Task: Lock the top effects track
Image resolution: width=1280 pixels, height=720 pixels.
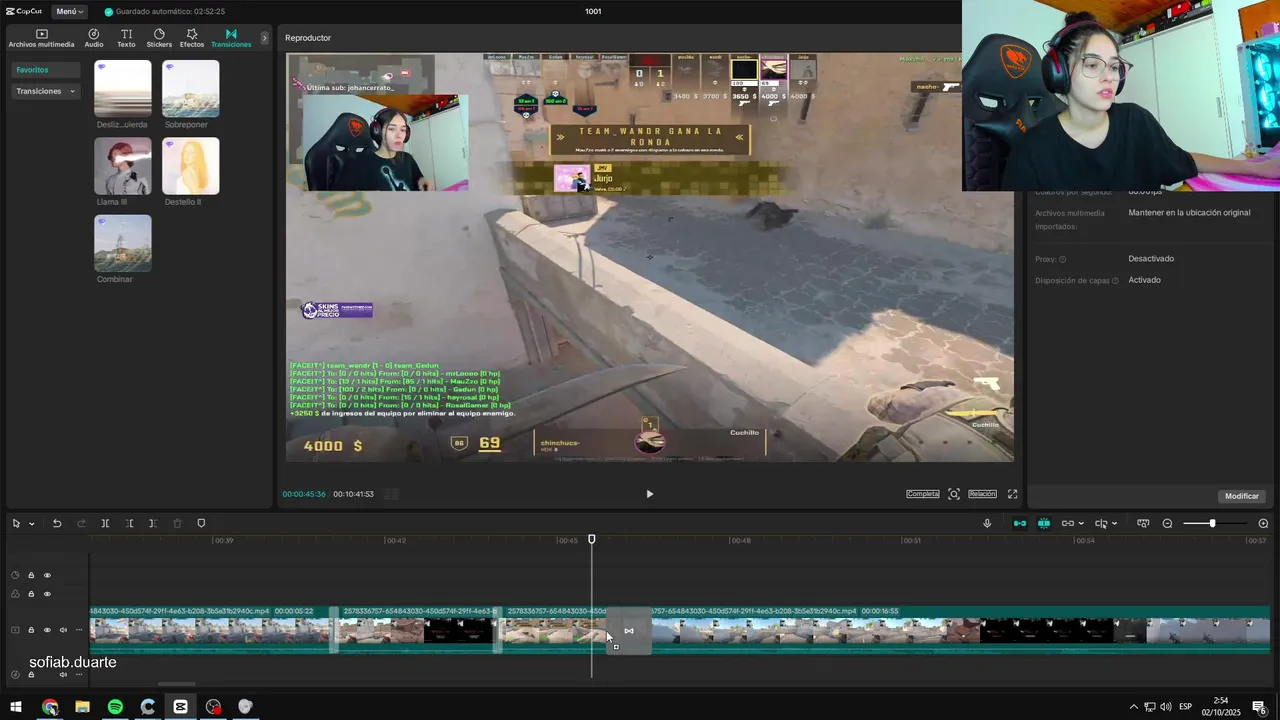Action: coord(31,575)
